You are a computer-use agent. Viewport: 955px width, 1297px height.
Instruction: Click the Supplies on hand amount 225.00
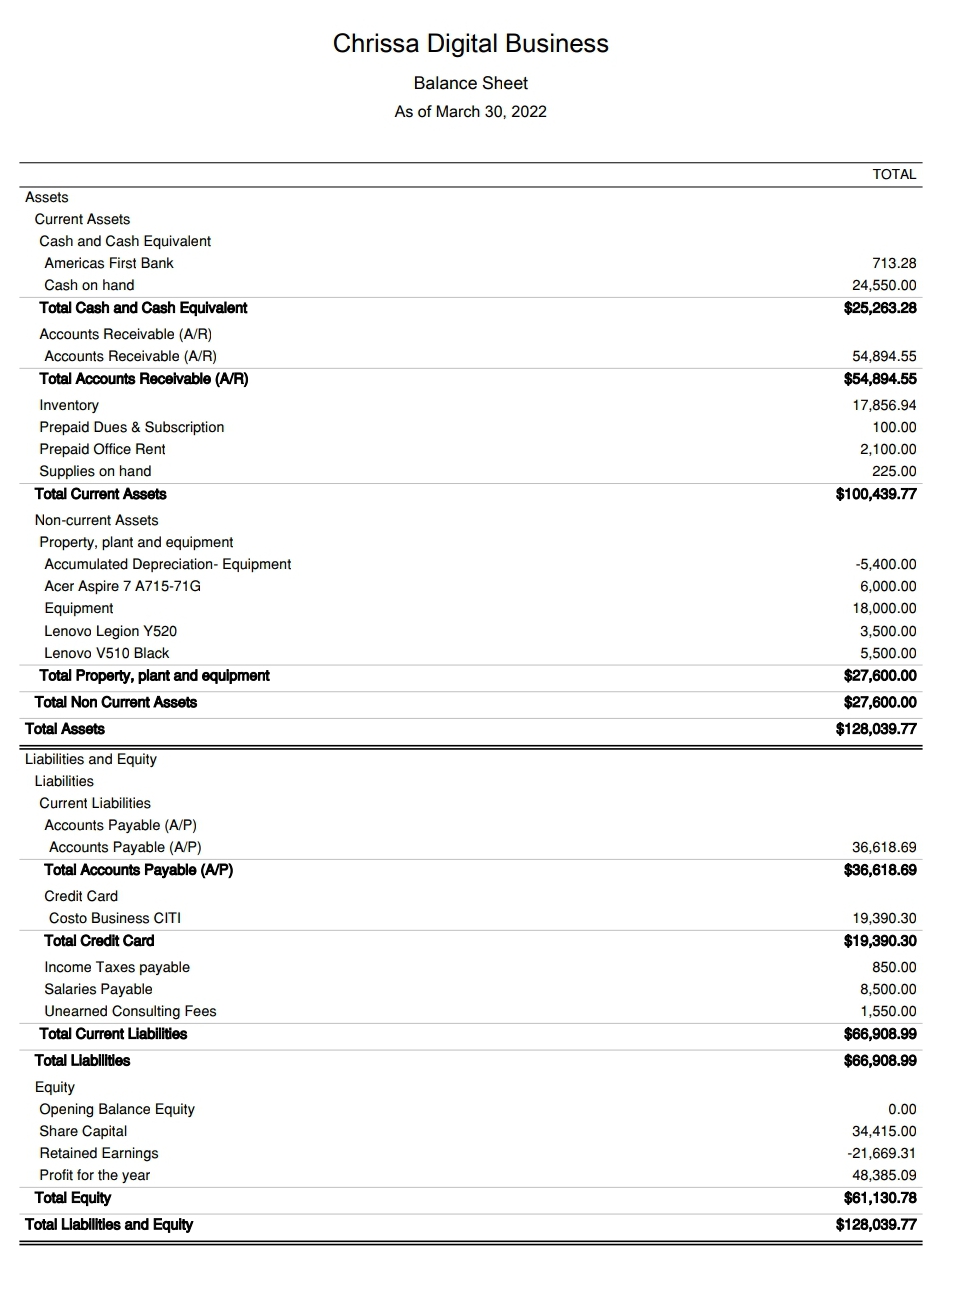[893, 471]
